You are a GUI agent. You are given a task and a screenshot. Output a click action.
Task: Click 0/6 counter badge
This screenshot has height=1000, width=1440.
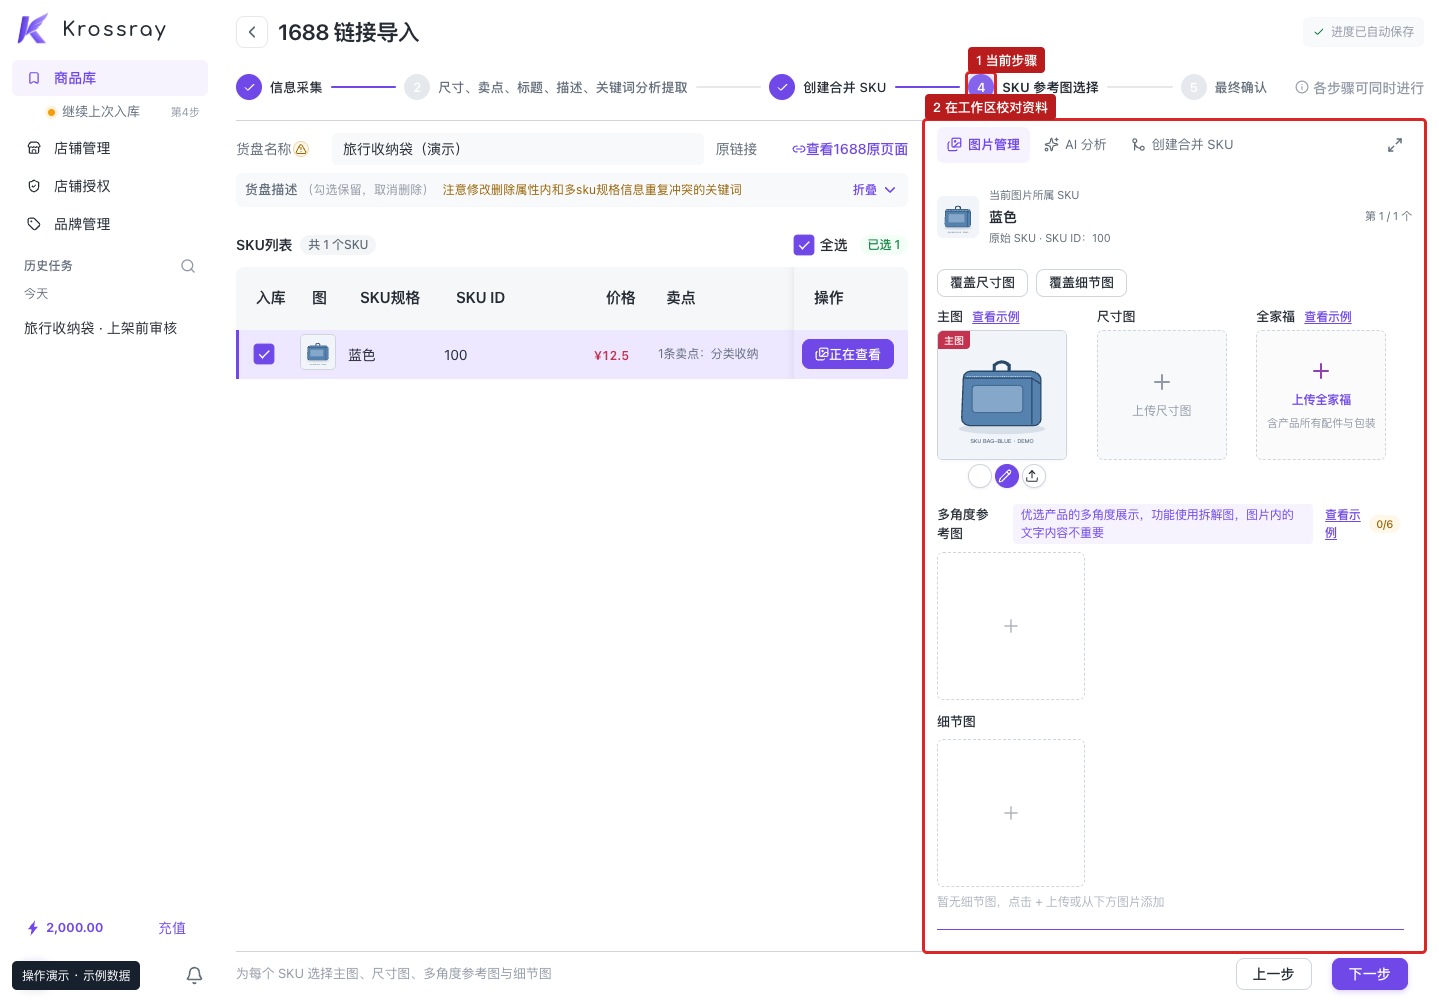point(1384,524)
